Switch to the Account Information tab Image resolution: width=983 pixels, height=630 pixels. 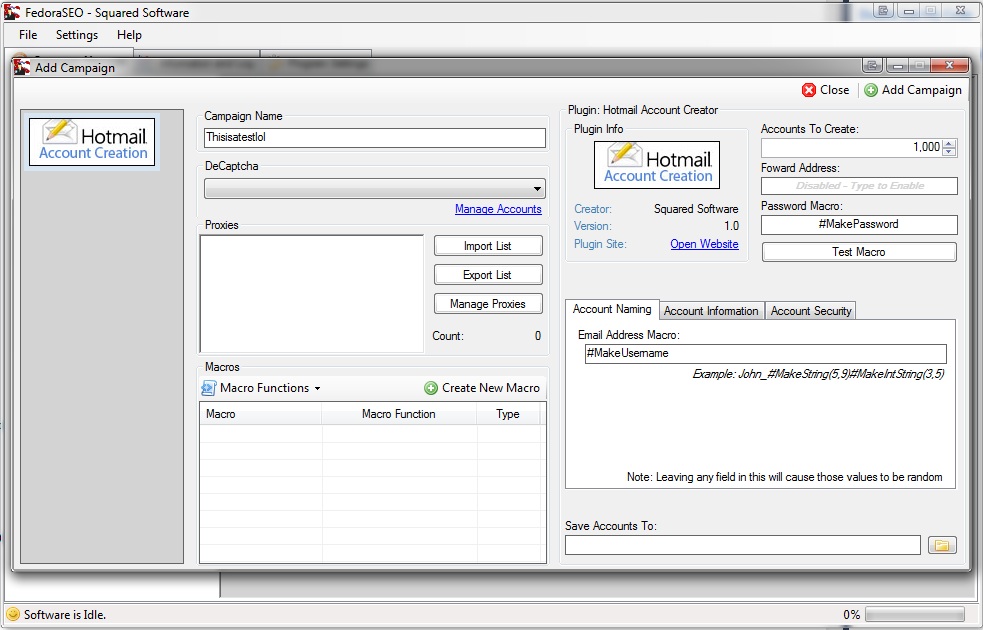pyautogui.click(x=711, y=311)
